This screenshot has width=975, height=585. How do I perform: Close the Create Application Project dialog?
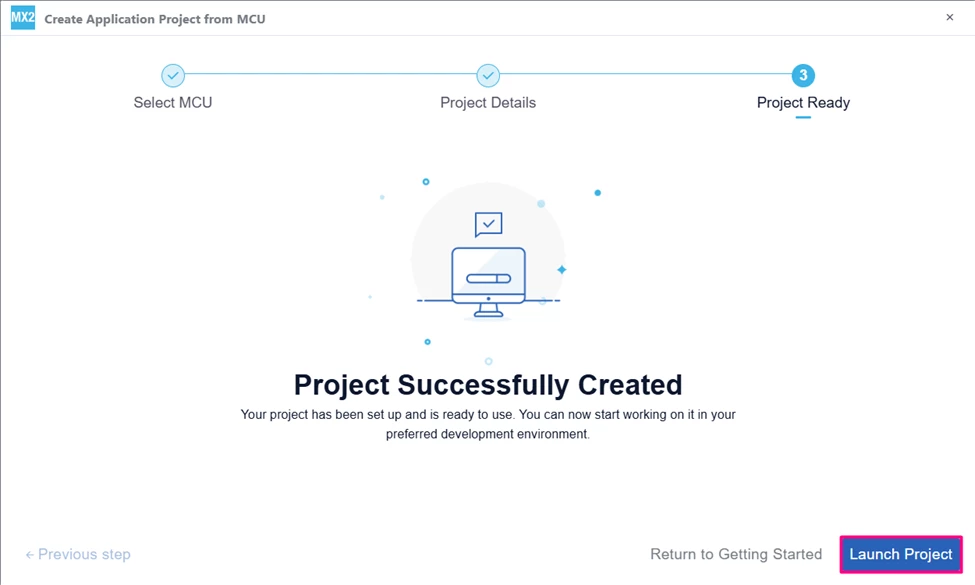pyautogui.click(x=950, y=17)
